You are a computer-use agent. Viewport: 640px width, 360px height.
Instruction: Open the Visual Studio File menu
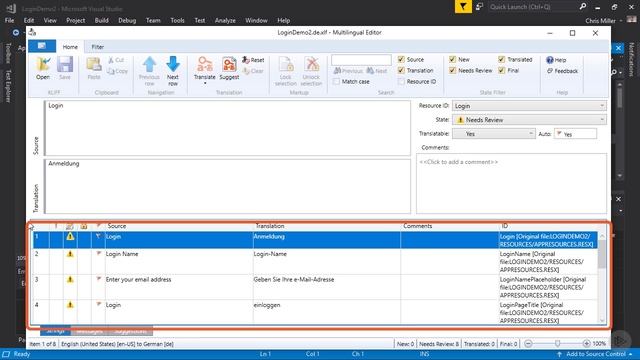(9, 20)
